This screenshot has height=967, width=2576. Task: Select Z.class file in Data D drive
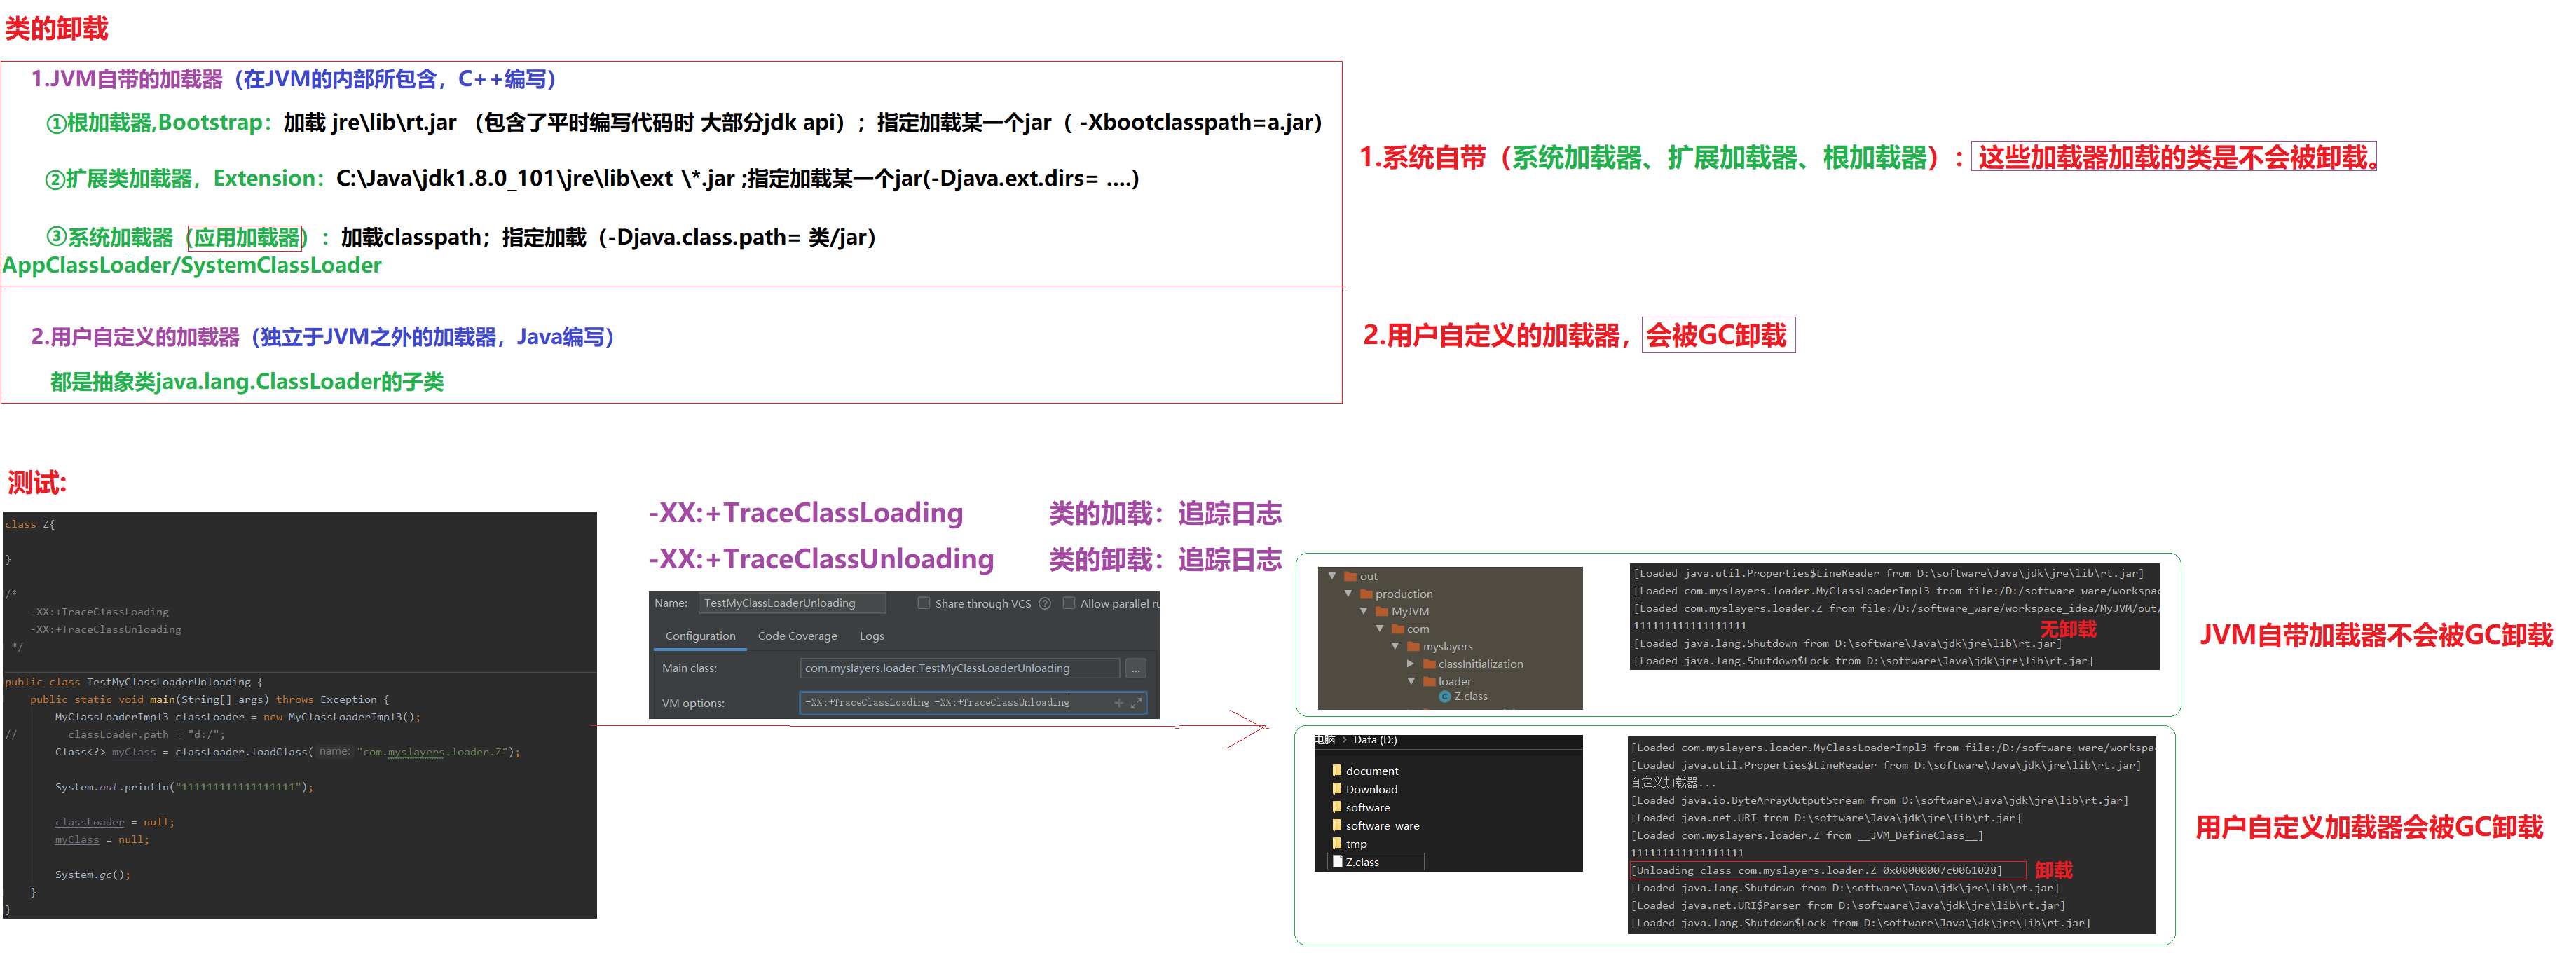(1363, 862)
